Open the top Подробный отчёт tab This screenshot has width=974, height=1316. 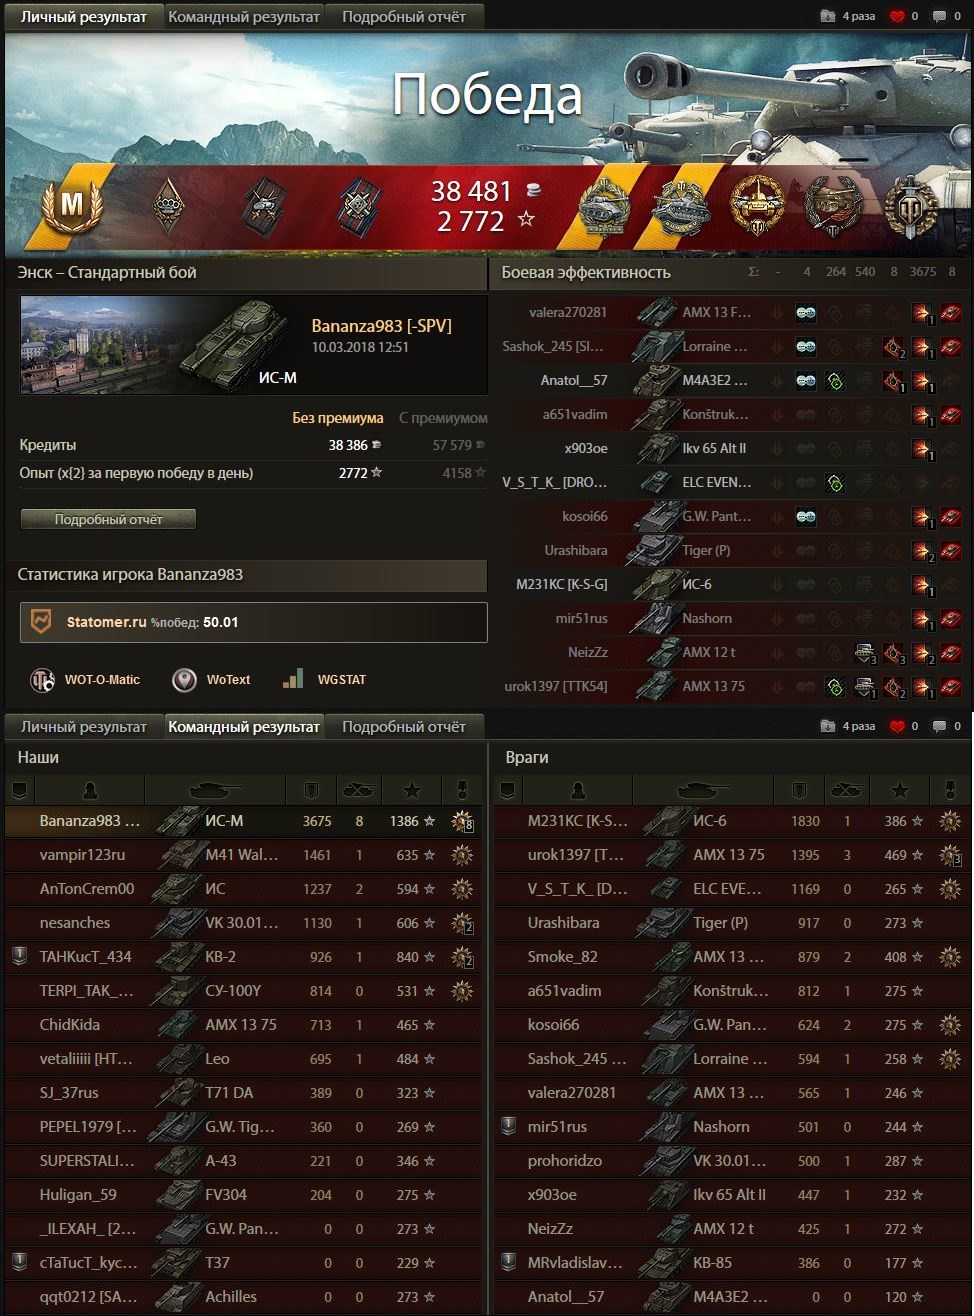[404, 16]
